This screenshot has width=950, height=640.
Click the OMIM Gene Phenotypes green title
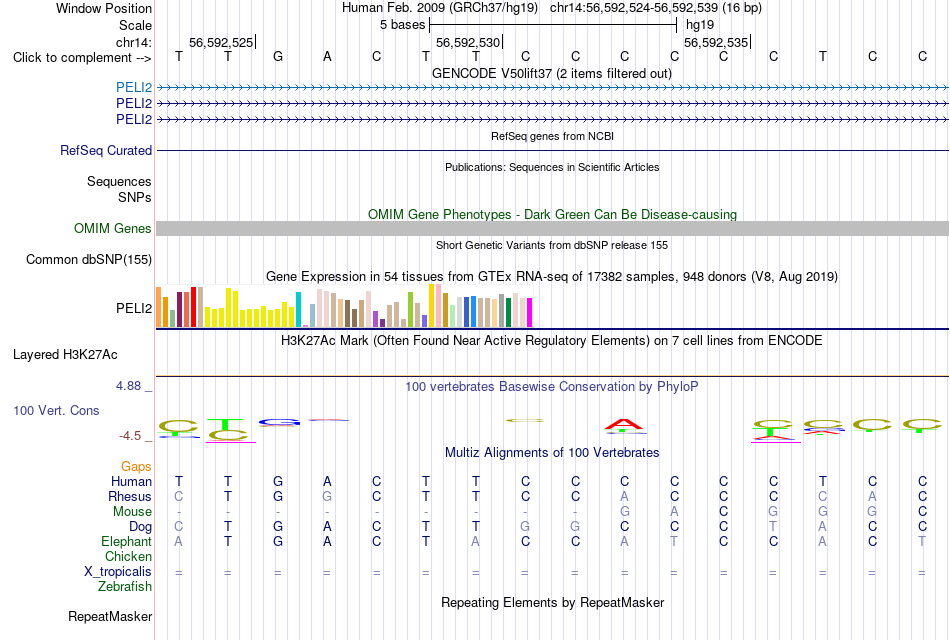click(x=552, y=215)
